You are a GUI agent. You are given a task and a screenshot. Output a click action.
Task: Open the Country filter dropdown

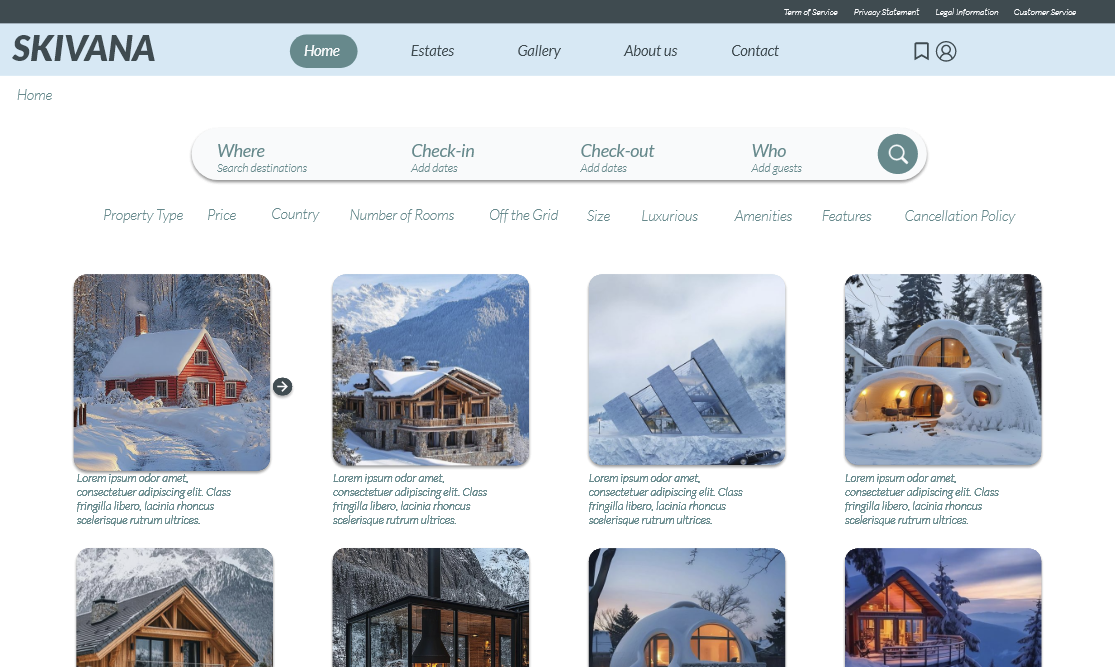pyautogui.click(x=295, y=215)
